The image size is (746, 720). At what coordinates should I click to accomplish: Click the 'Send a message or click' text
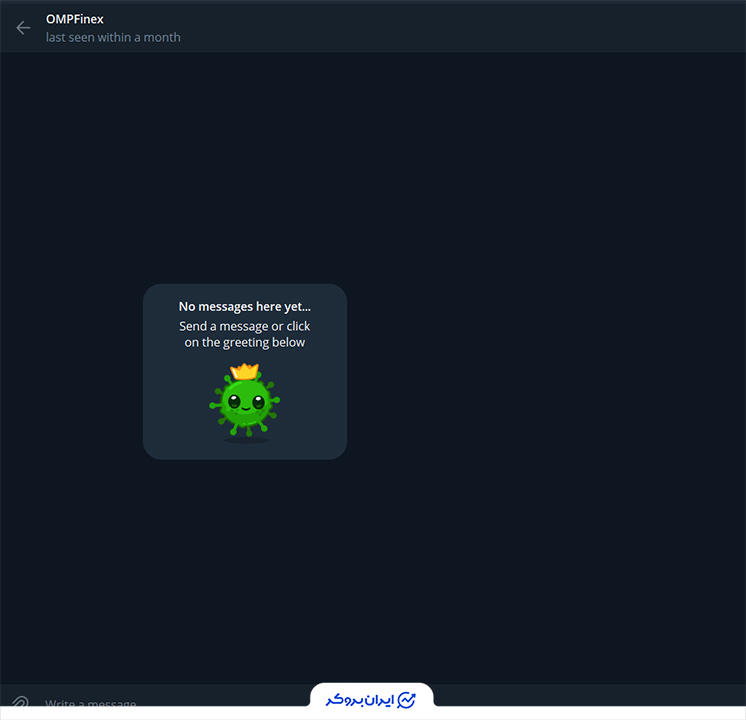tap(245, 326)
